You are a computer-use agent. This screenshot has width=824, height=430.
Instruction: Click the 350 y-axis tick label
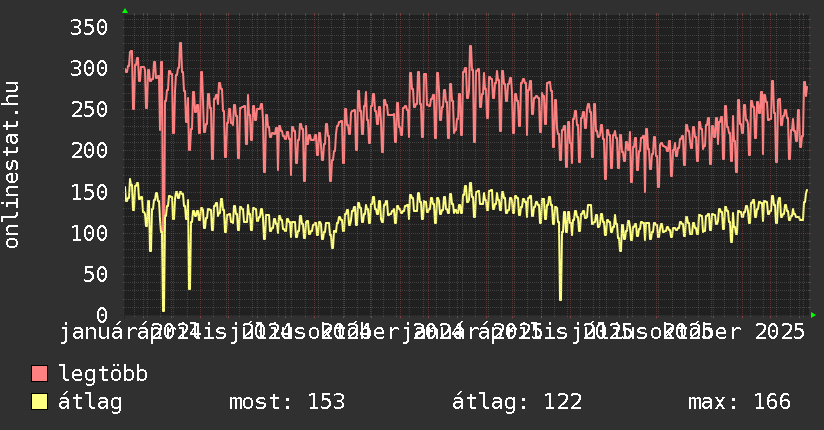tap(88, 27)
